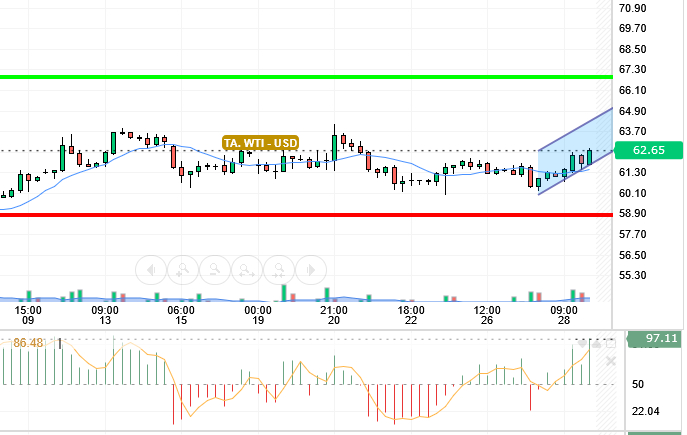This screenshot has height=435, width=687.
Task: Maximize the indicator pane
Action: 610,344
